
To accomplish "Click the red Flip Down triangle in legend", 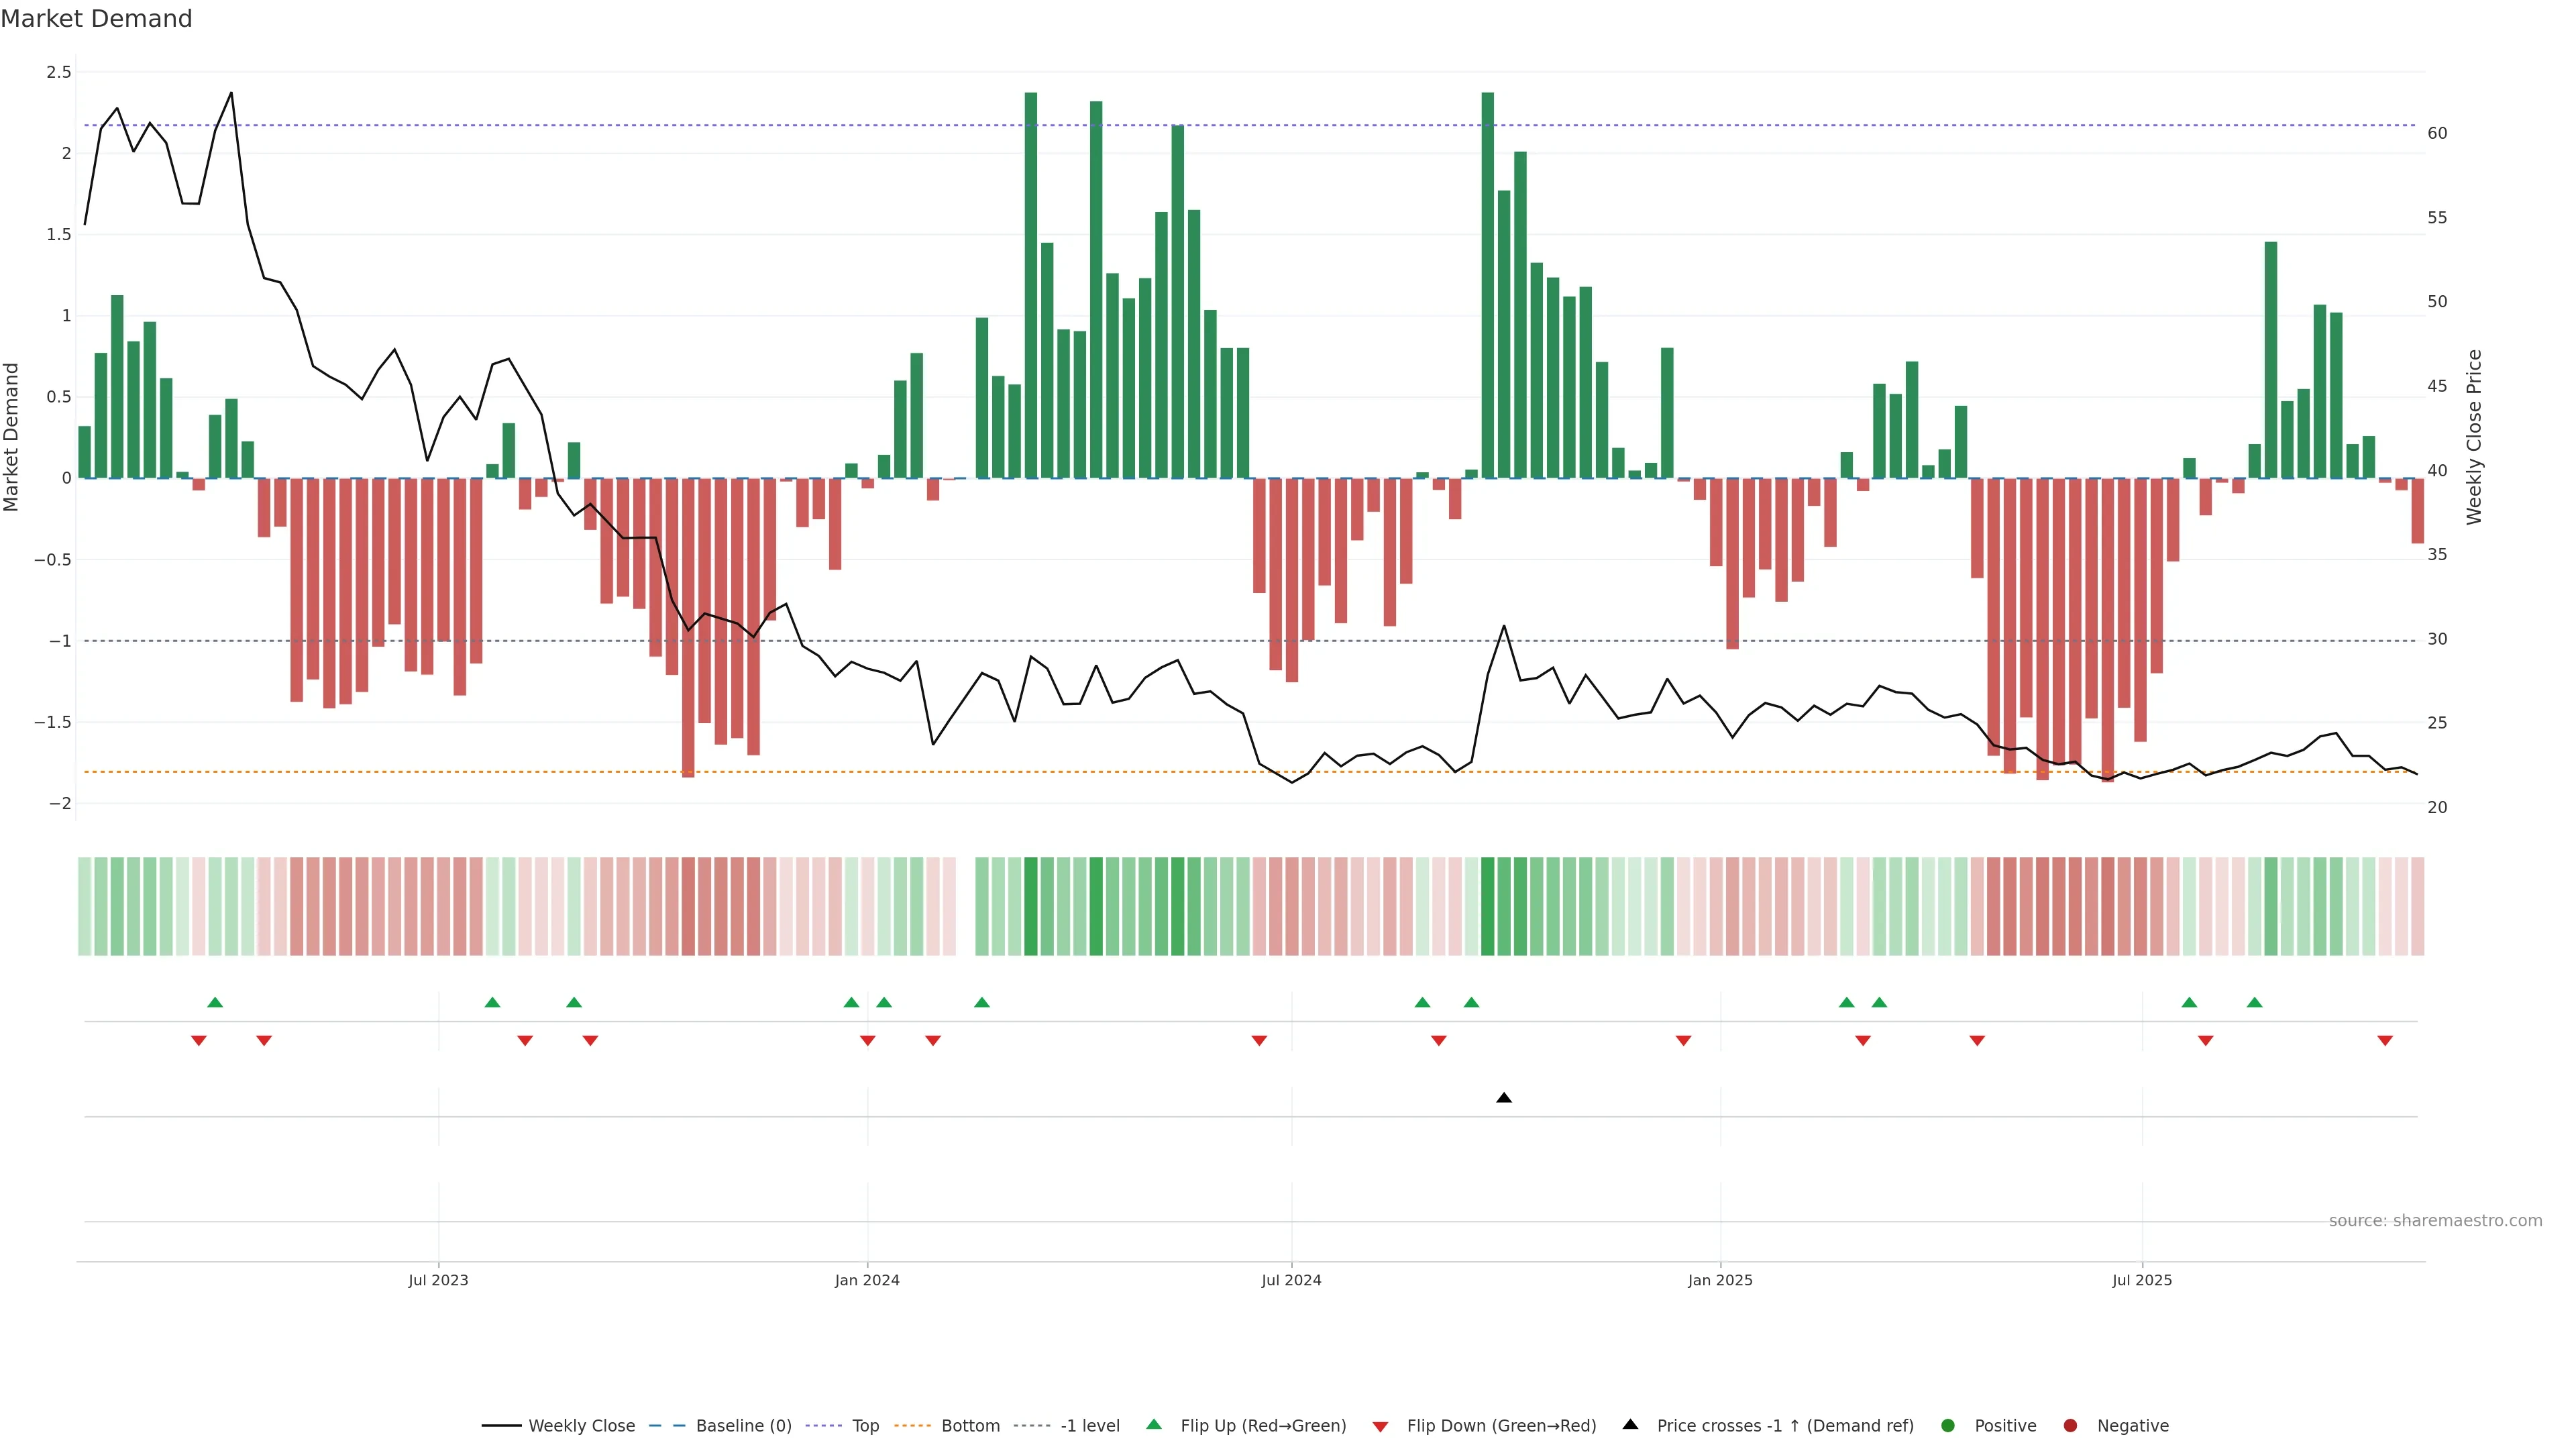I will coord(1380,1427).
